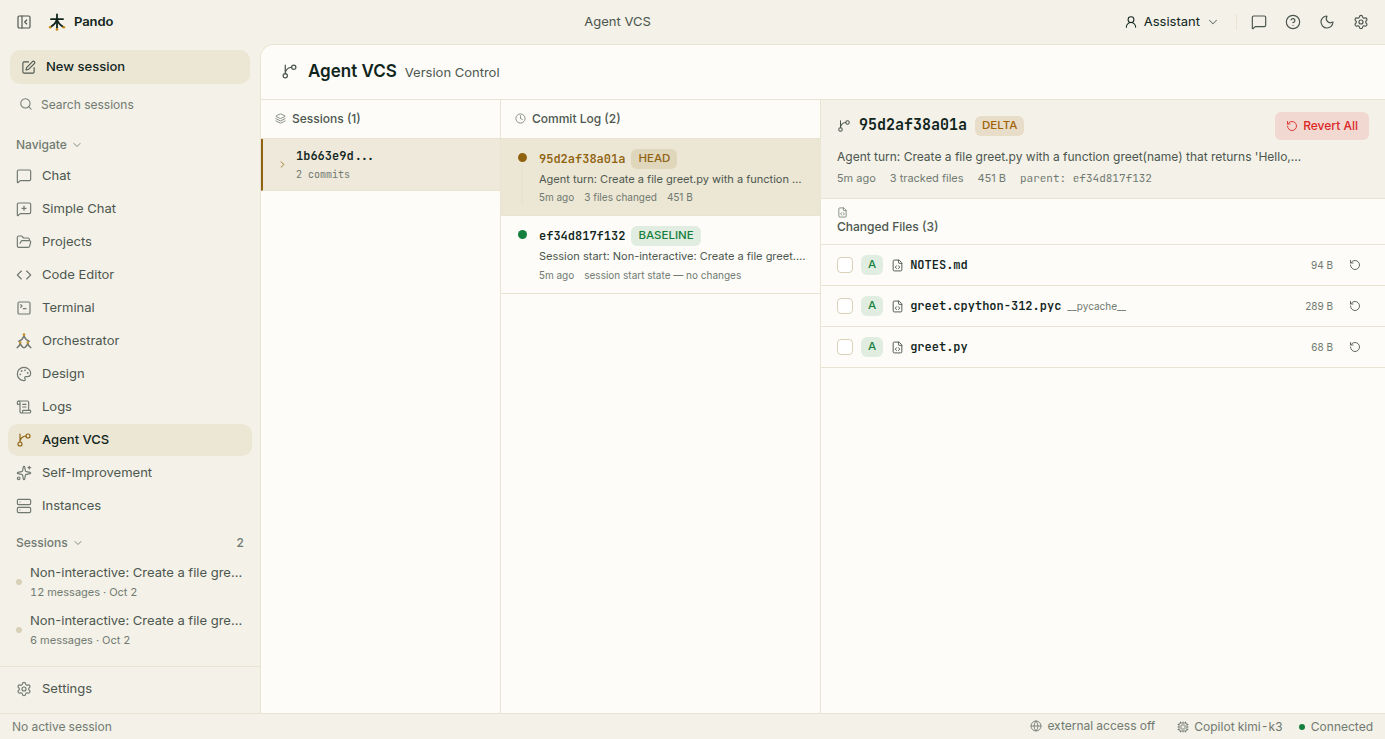Collapse the sidebar panel icon
This screenshot has width=1385, height=739.
click(24, 22)
